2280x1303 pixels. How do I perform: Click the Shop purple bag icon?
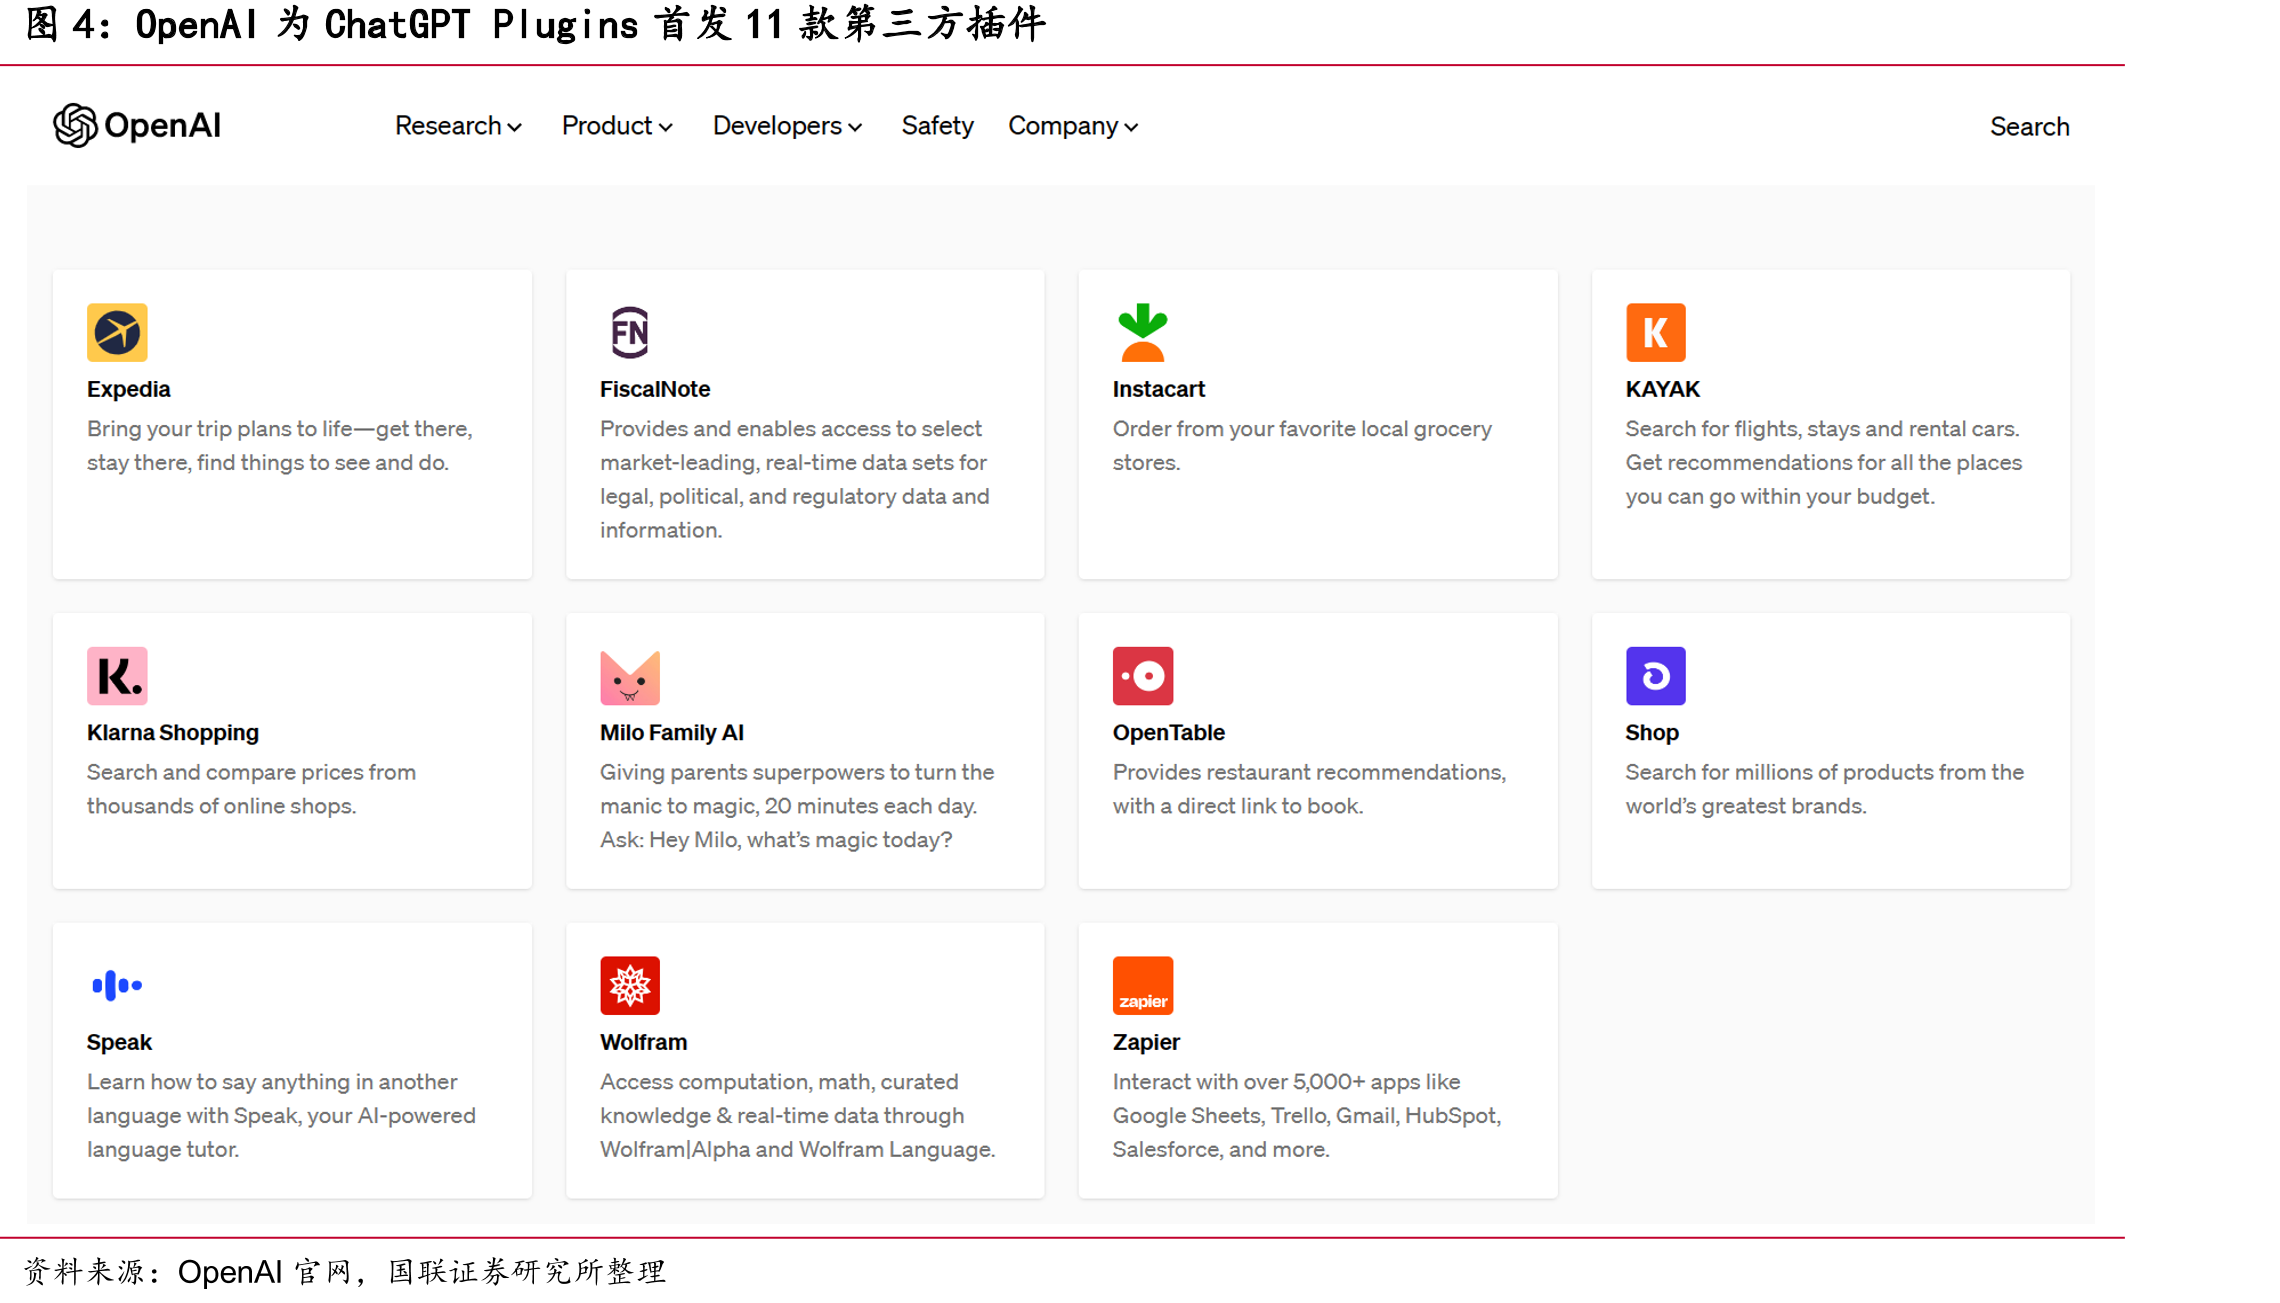(1656, 676)
